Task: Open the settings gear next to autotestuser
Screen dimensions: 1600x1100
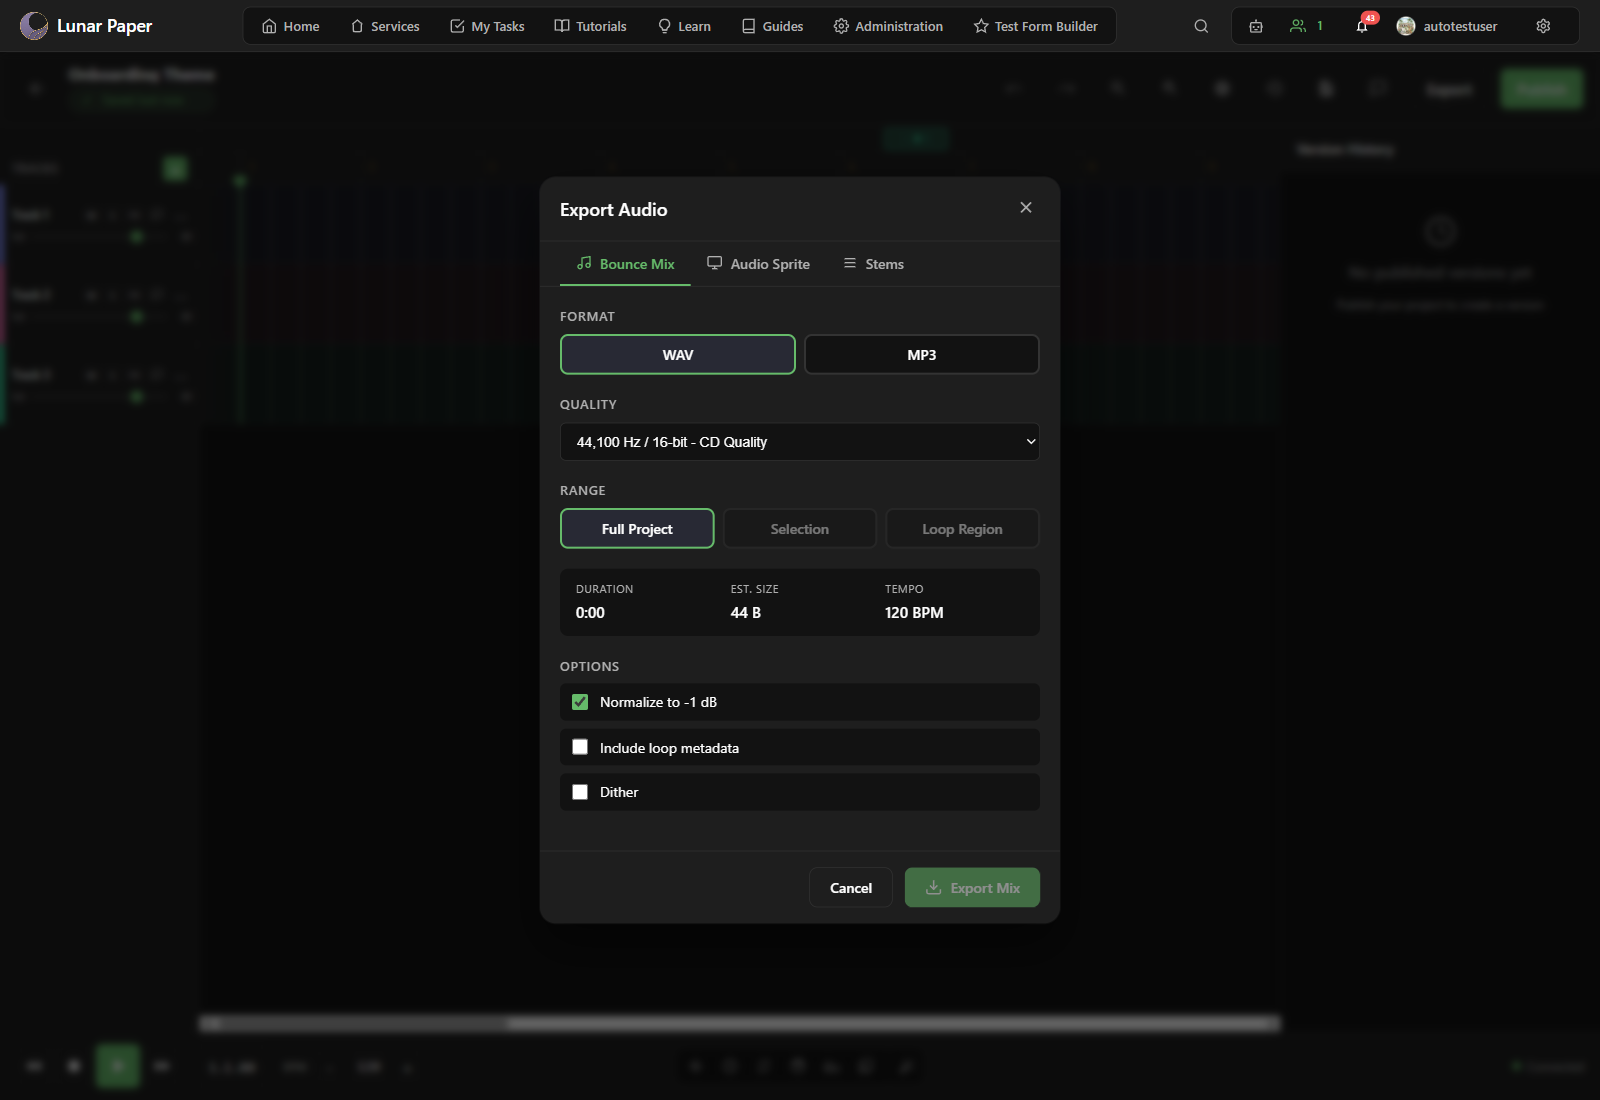Action: tap(1543, 26)
